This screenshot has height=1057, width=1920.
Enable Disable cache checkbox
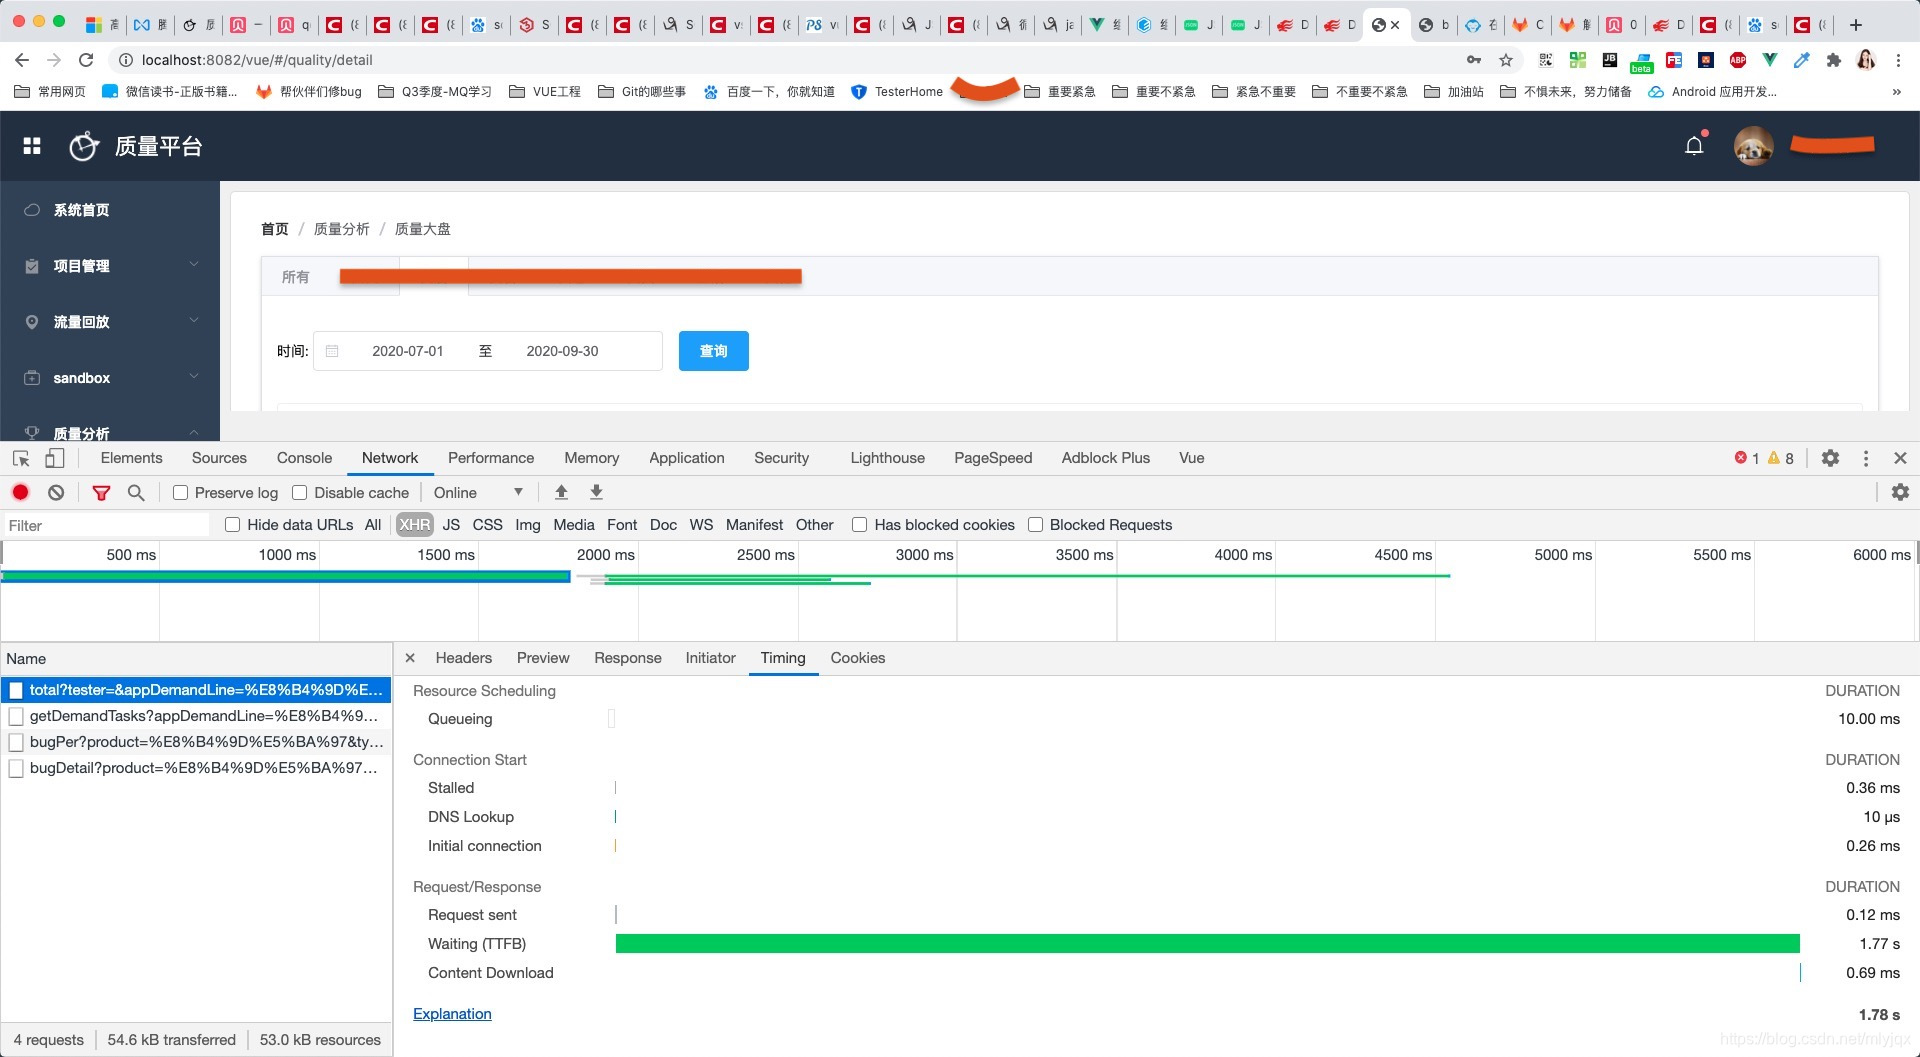pos(299,493)
